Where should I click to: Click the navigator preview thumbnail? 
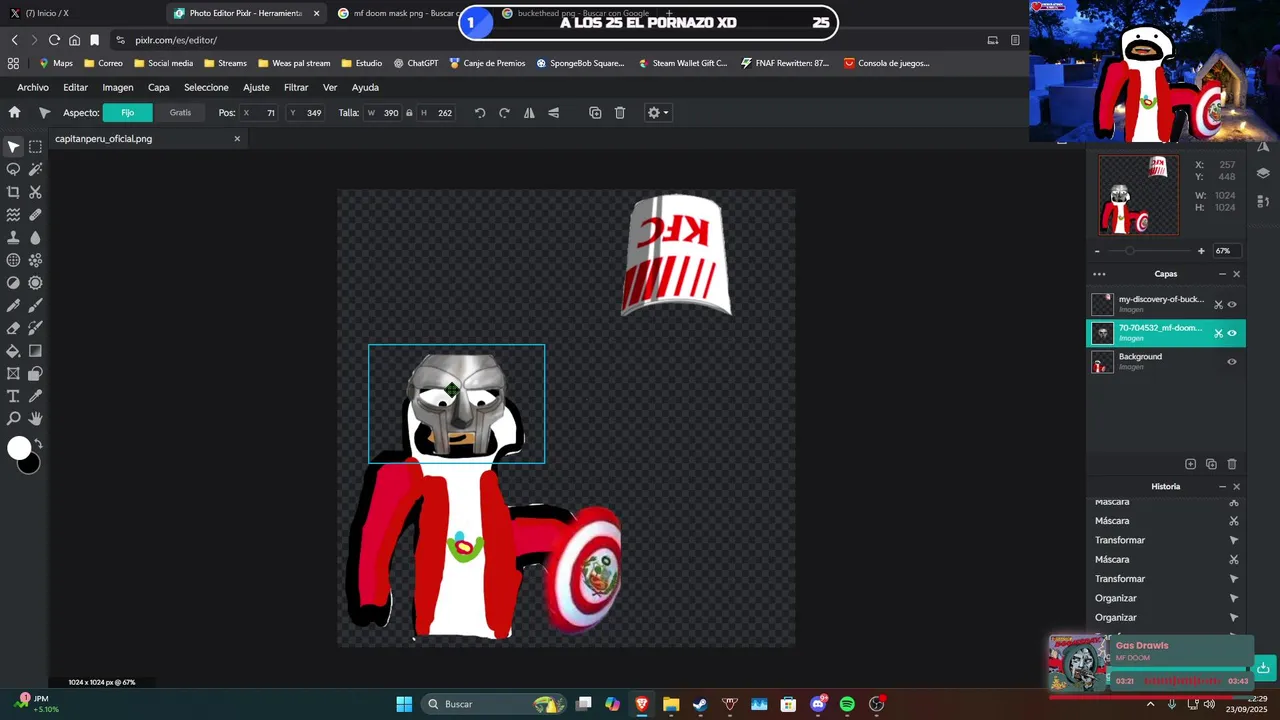point(1138,195)
